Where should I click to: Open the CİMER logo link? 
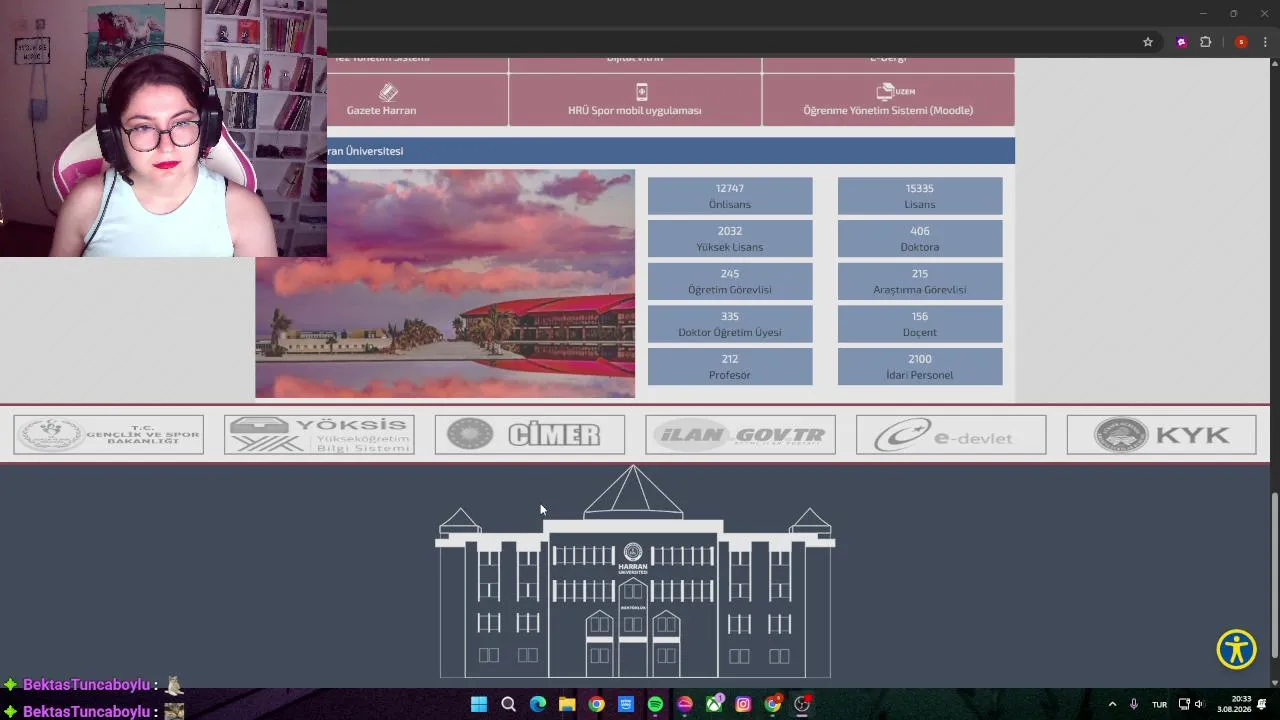point(530,435)
